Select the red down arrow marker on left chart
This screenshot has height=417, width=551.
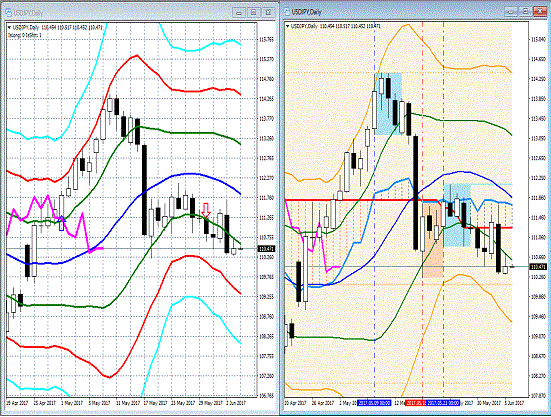tap(206, 210)
